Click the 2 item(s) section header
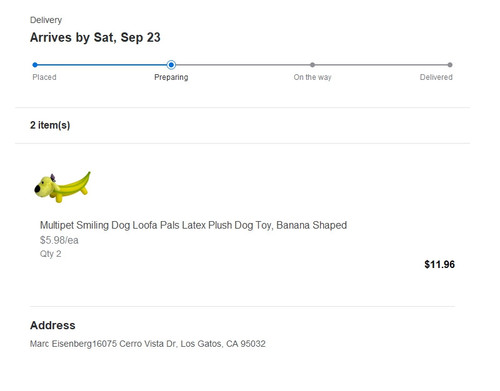Image resolution: width=500 pixels, height=391 pixels. [x=50, y=125]
